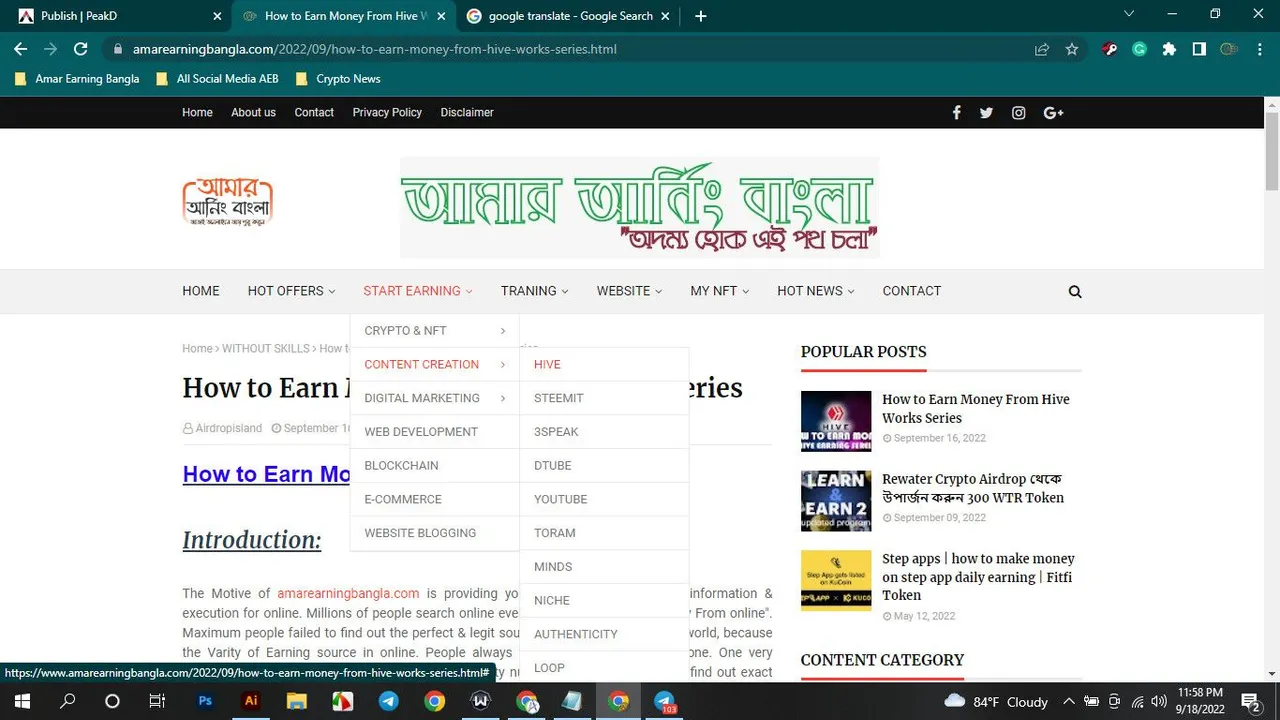The image size is (1280, 720).
Task: Expand the HOT NEWS dropdown
Action: click(x=816, y=291)
